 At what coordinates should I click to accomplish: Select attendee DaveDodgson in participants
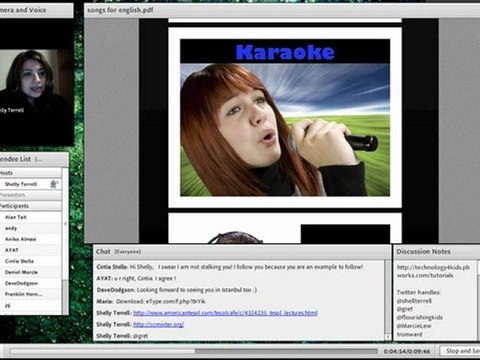31,283
